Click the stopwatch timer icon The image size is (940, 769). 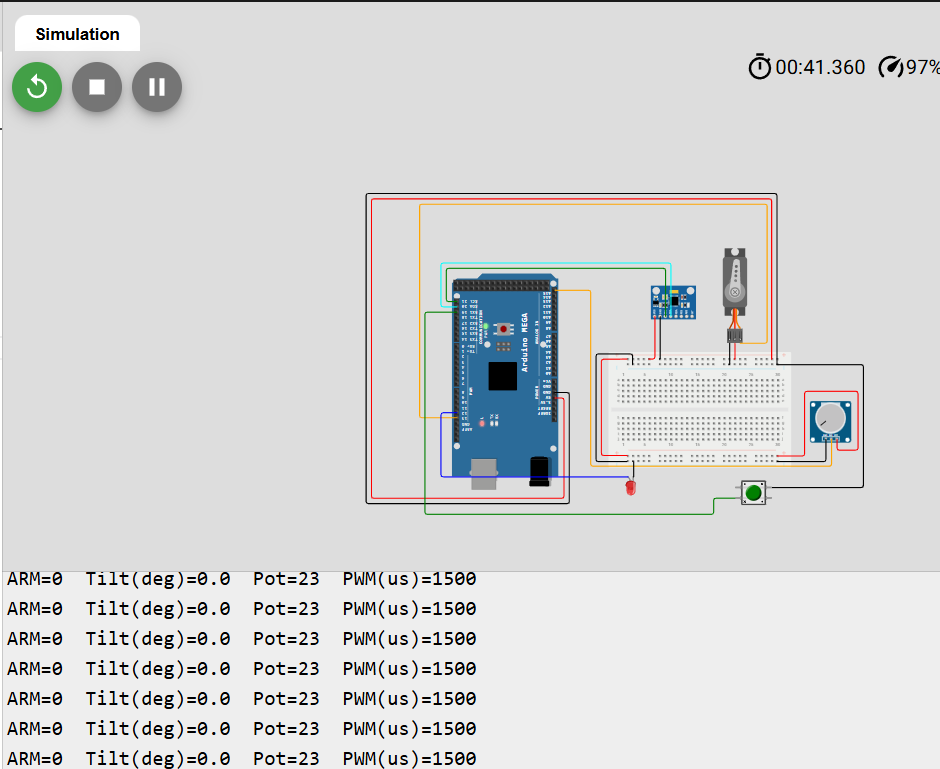pyautogui.click(x=760, y=67)
